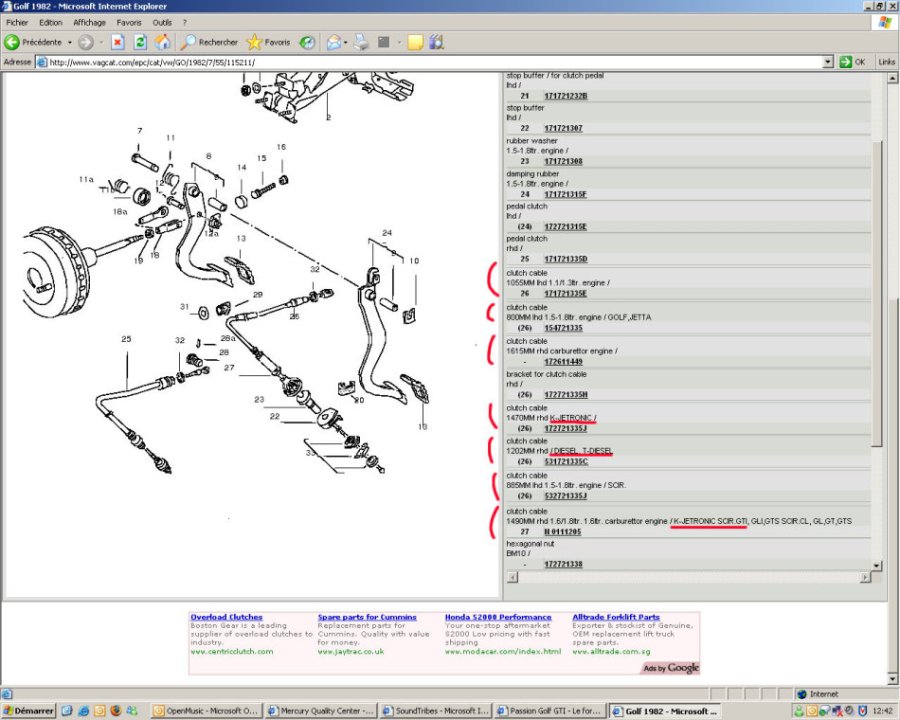Open the Alltrade Forklift Parts ad link
The image size is (900, 720).
tap(616, 617)
